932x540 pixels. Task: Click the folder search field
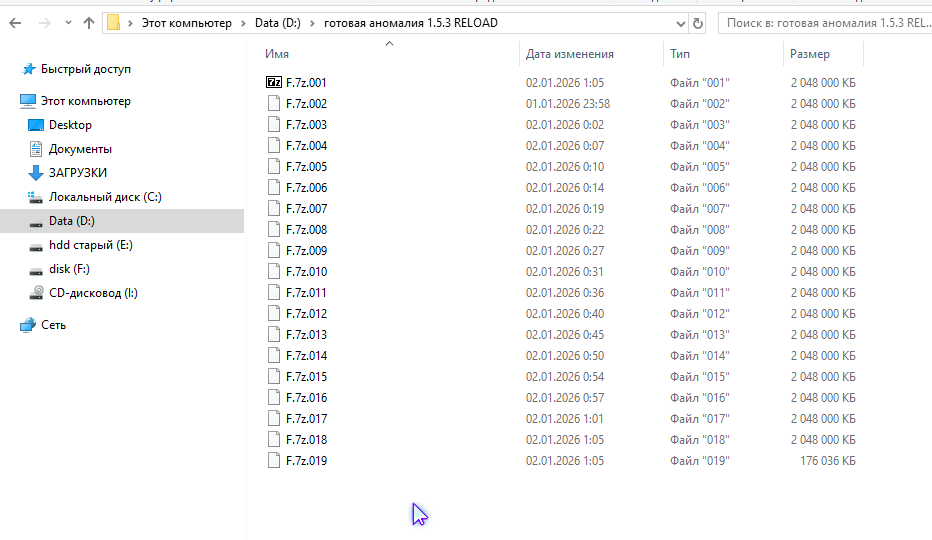(825, 23)
